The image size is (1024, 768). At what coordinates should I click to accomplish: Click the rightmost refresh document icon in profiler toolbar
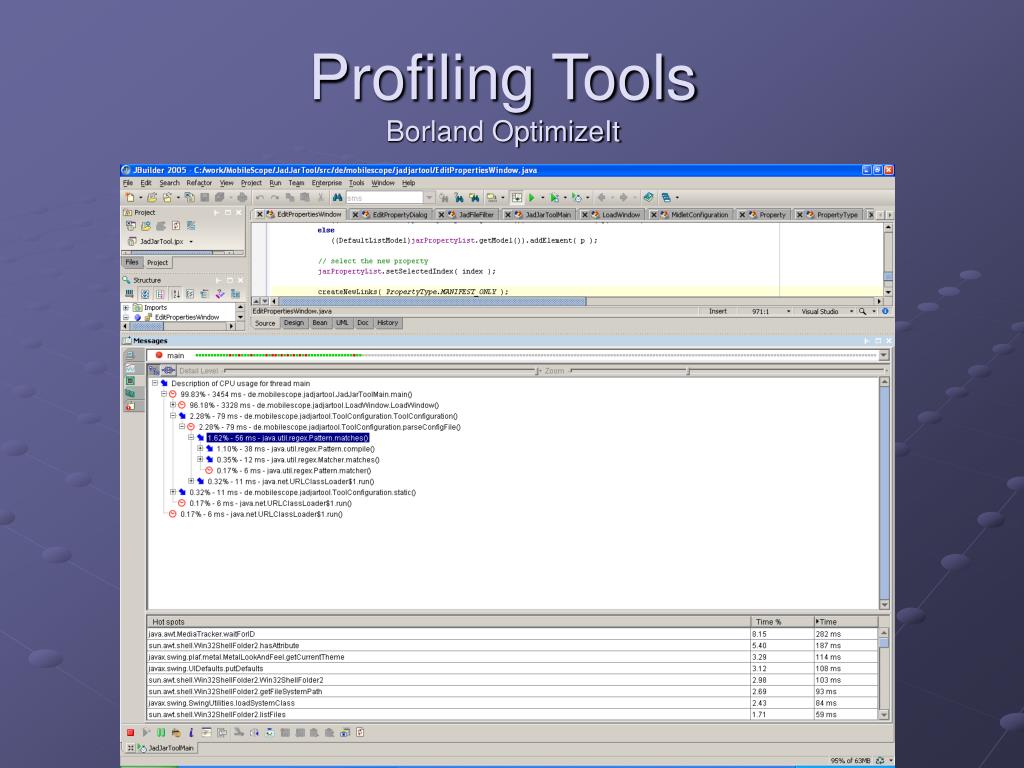pos(360,733)
